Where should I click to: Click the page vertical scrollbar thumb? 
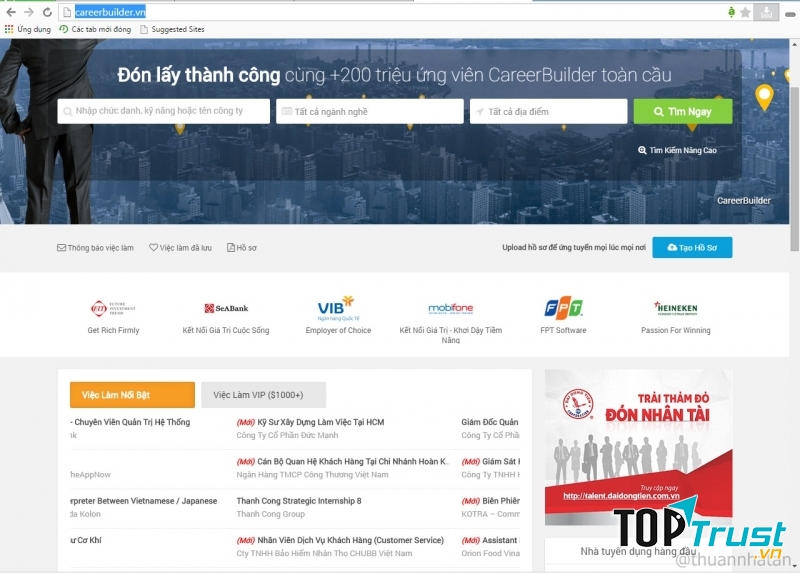[795, 168]
